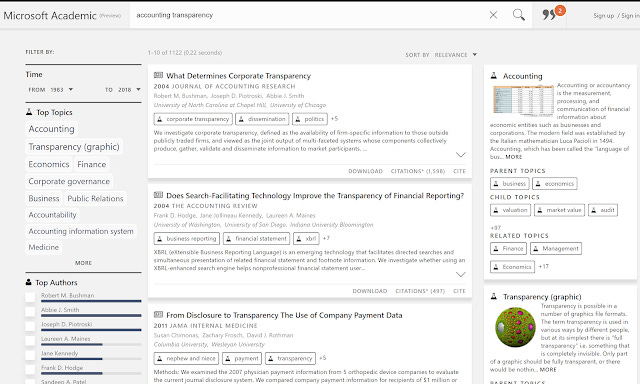Screen dimensions: 640x384
Task: Open the Finance related topic tag
Action: tap(508, 249)
